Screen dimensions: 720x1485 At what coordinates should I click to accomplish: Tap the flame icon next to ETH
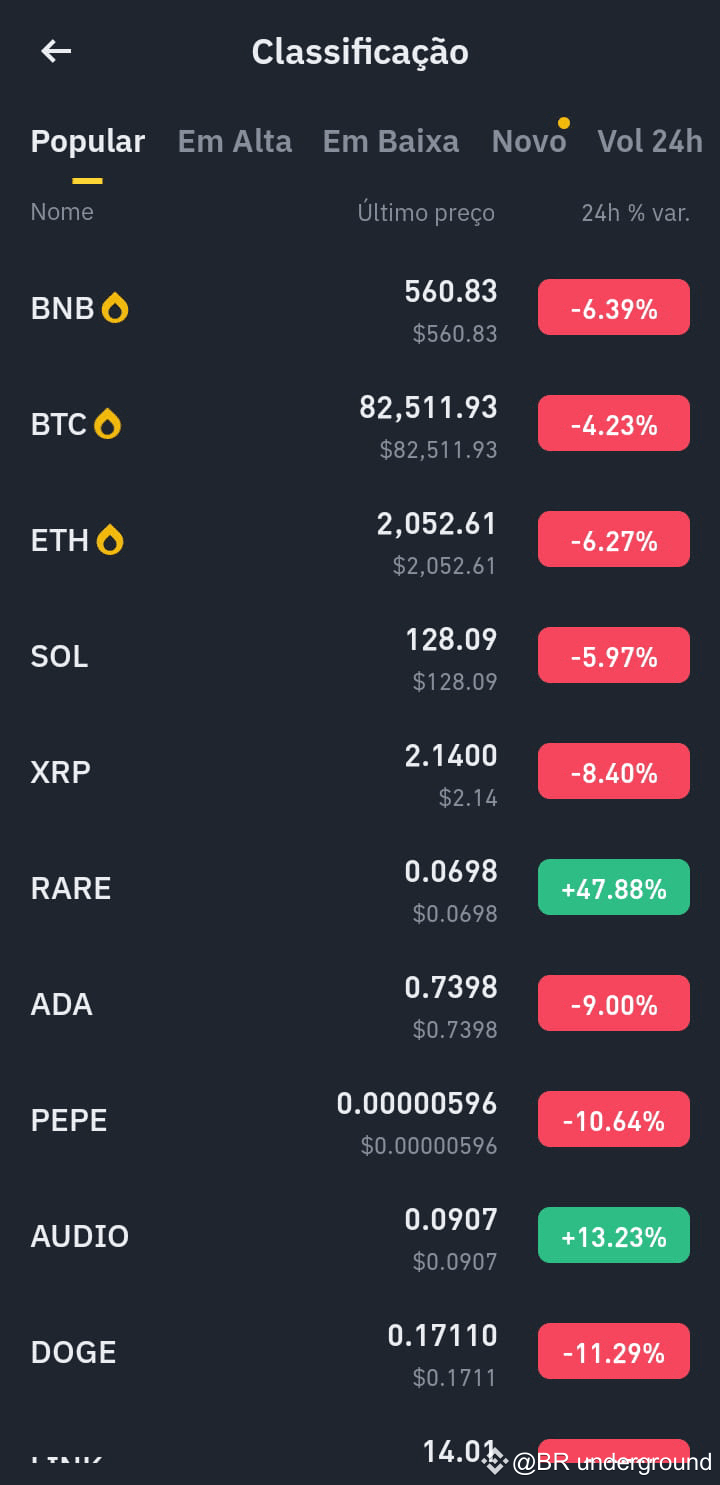110,540
